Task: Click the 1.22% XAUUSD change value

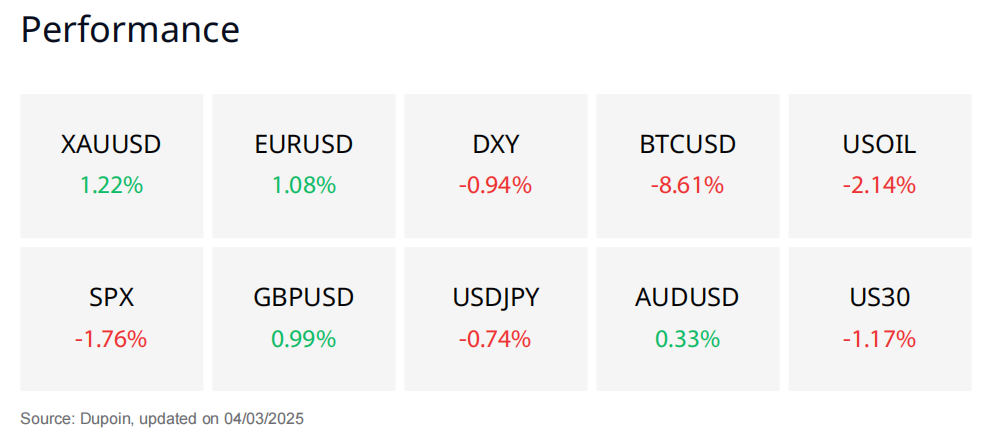Action: (111, 185)
